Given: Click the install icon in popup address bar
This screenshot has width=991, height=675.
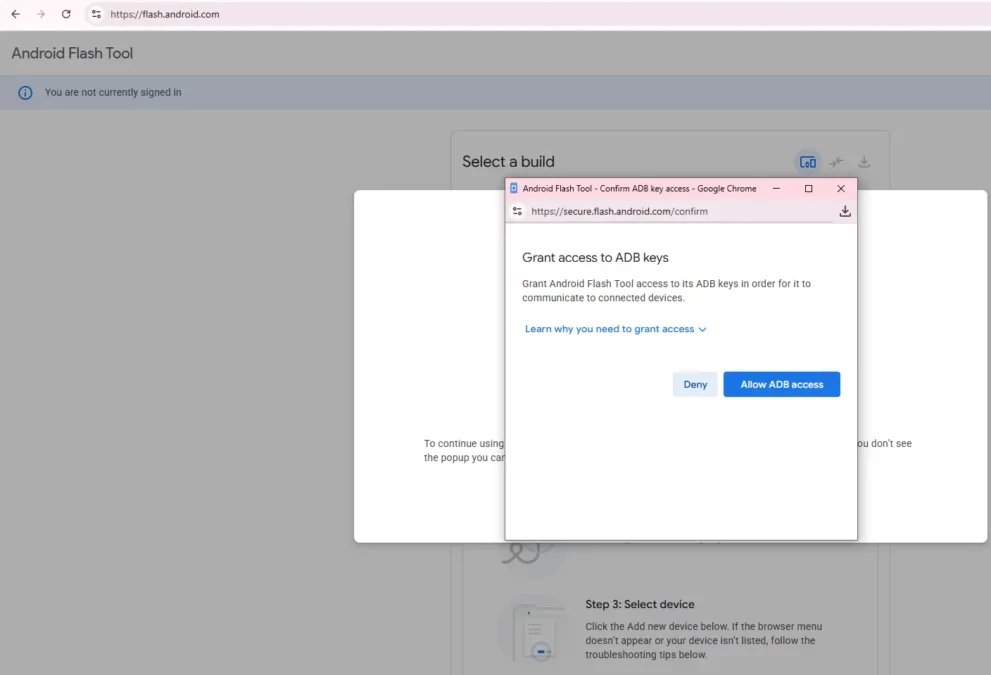Looking at the screenshot, I should pyautogui.click(x=844, y=211).
